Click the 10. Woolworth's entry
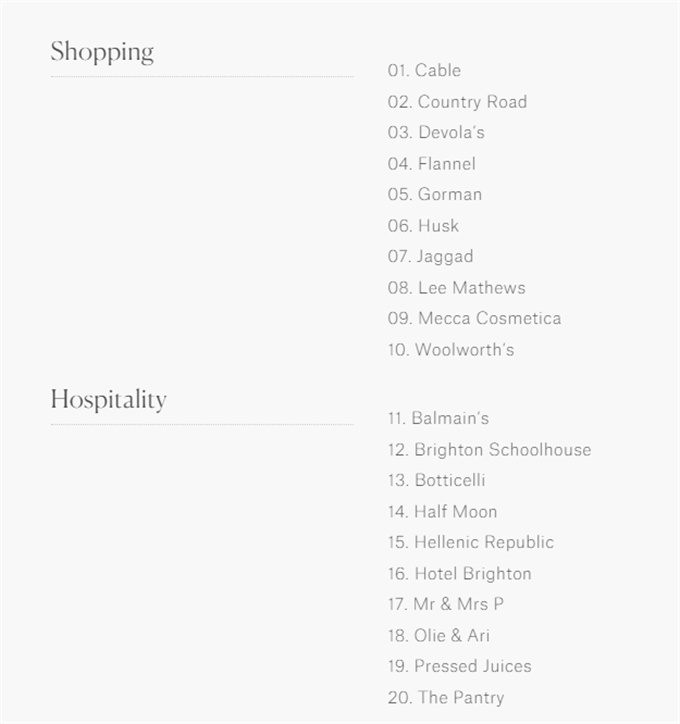The image size is (680, 724). tap(451, 350)
